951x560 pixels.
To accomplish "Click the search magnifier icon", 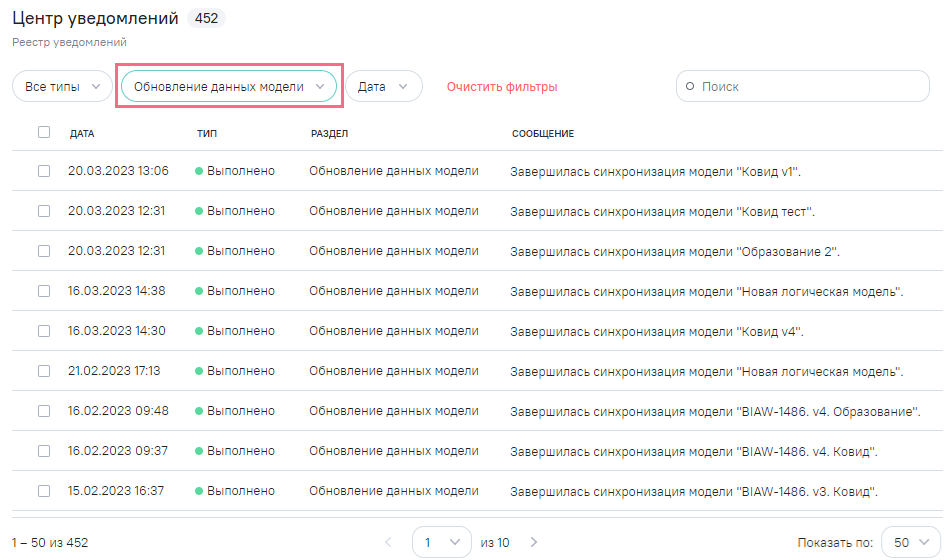I will coord(690,87).
